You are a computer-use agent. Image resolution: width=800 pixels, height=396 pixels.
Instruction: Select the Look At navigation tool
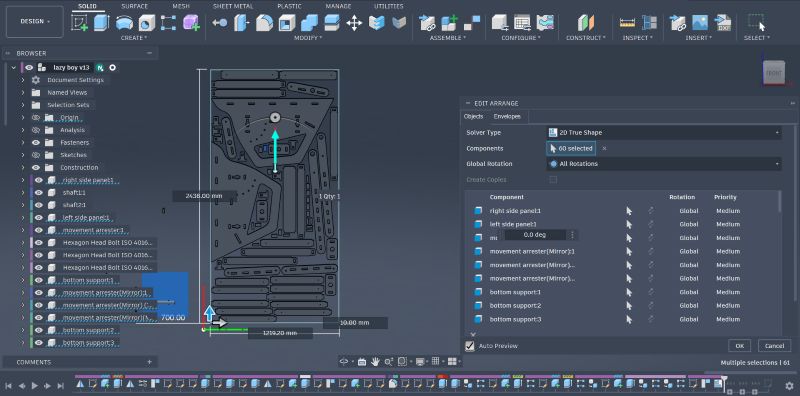pos(362,361)
